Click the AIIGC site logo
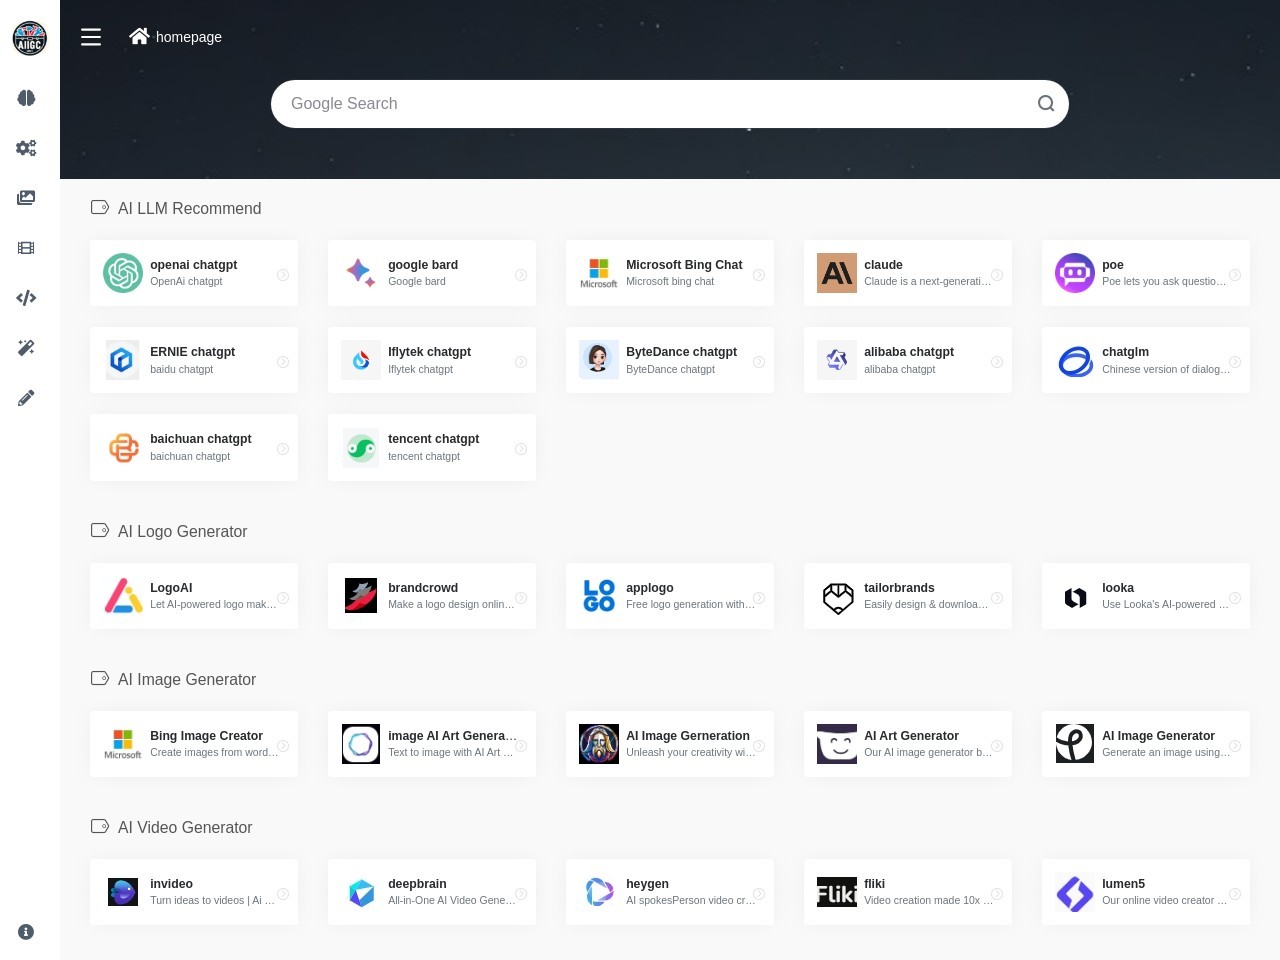The image size is (1280, 960). [29, 38]
